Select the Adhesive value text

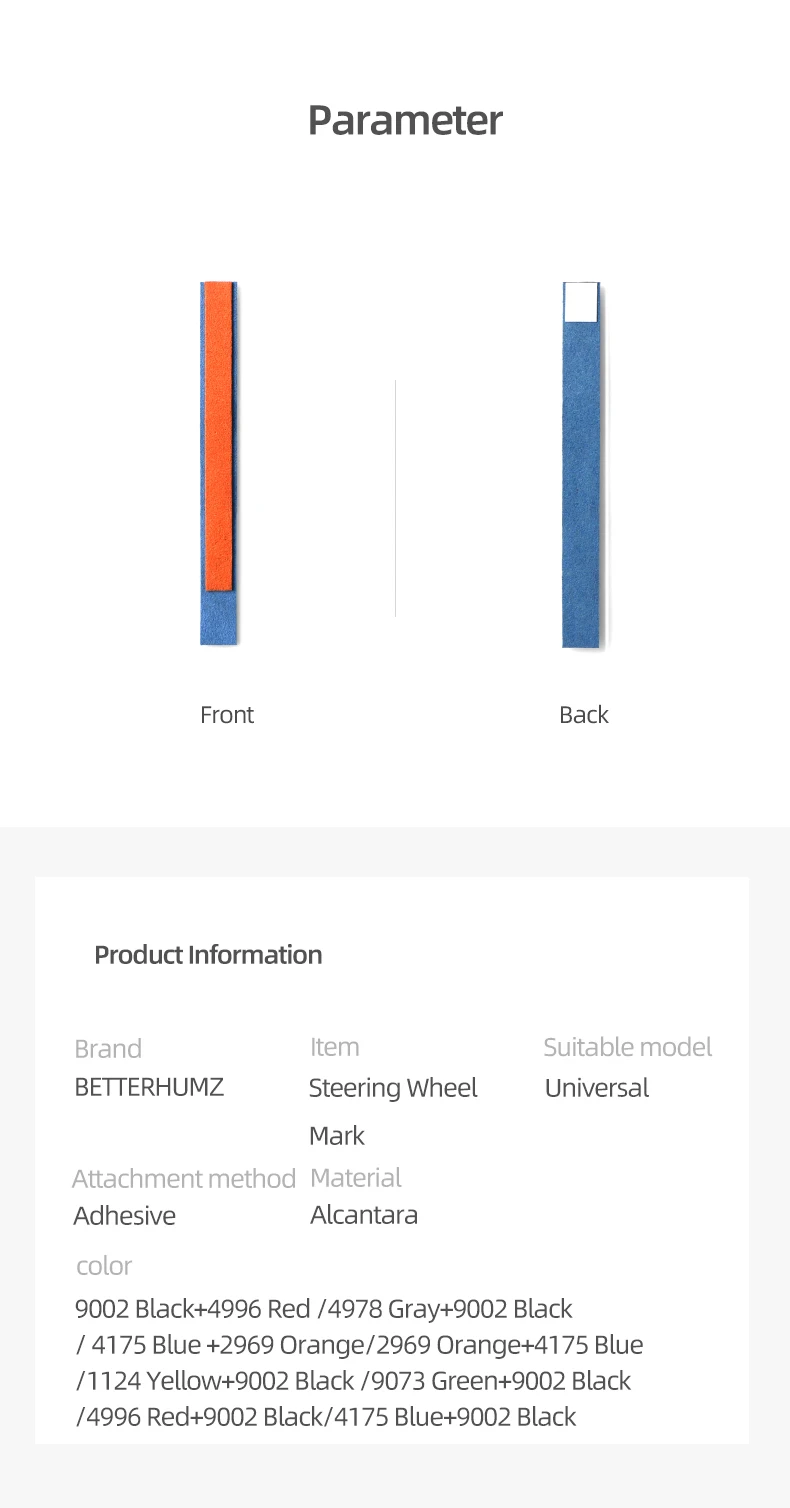[124, 1216]
